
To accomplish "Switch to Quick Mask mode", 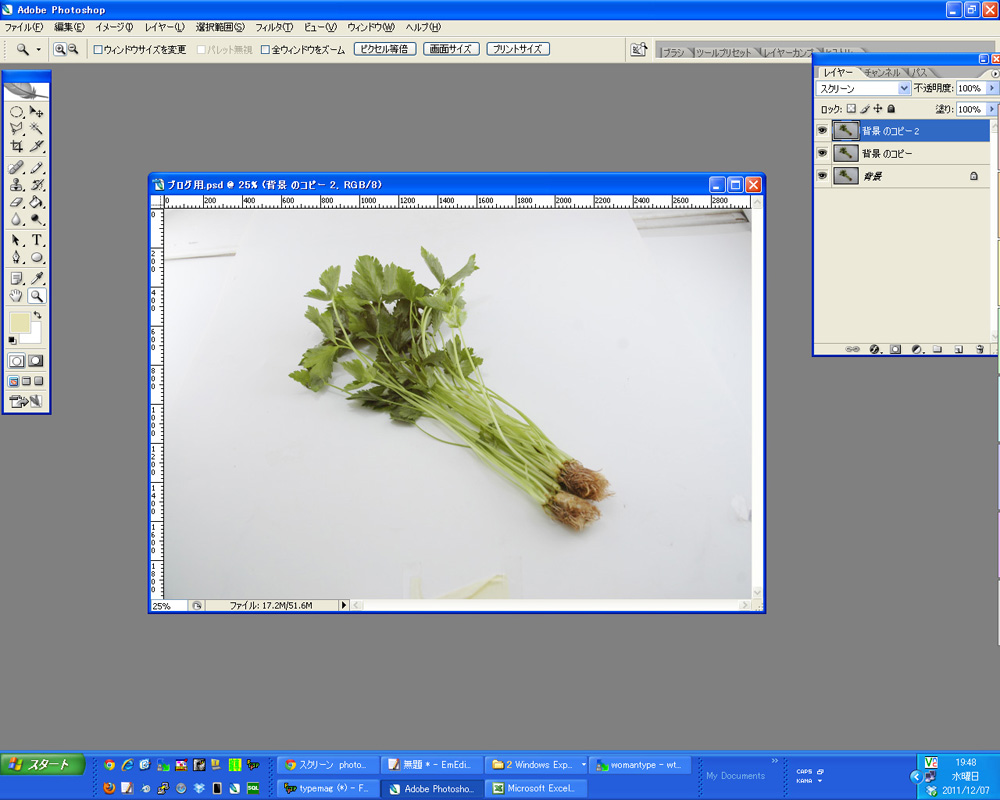I will [36, 361].
